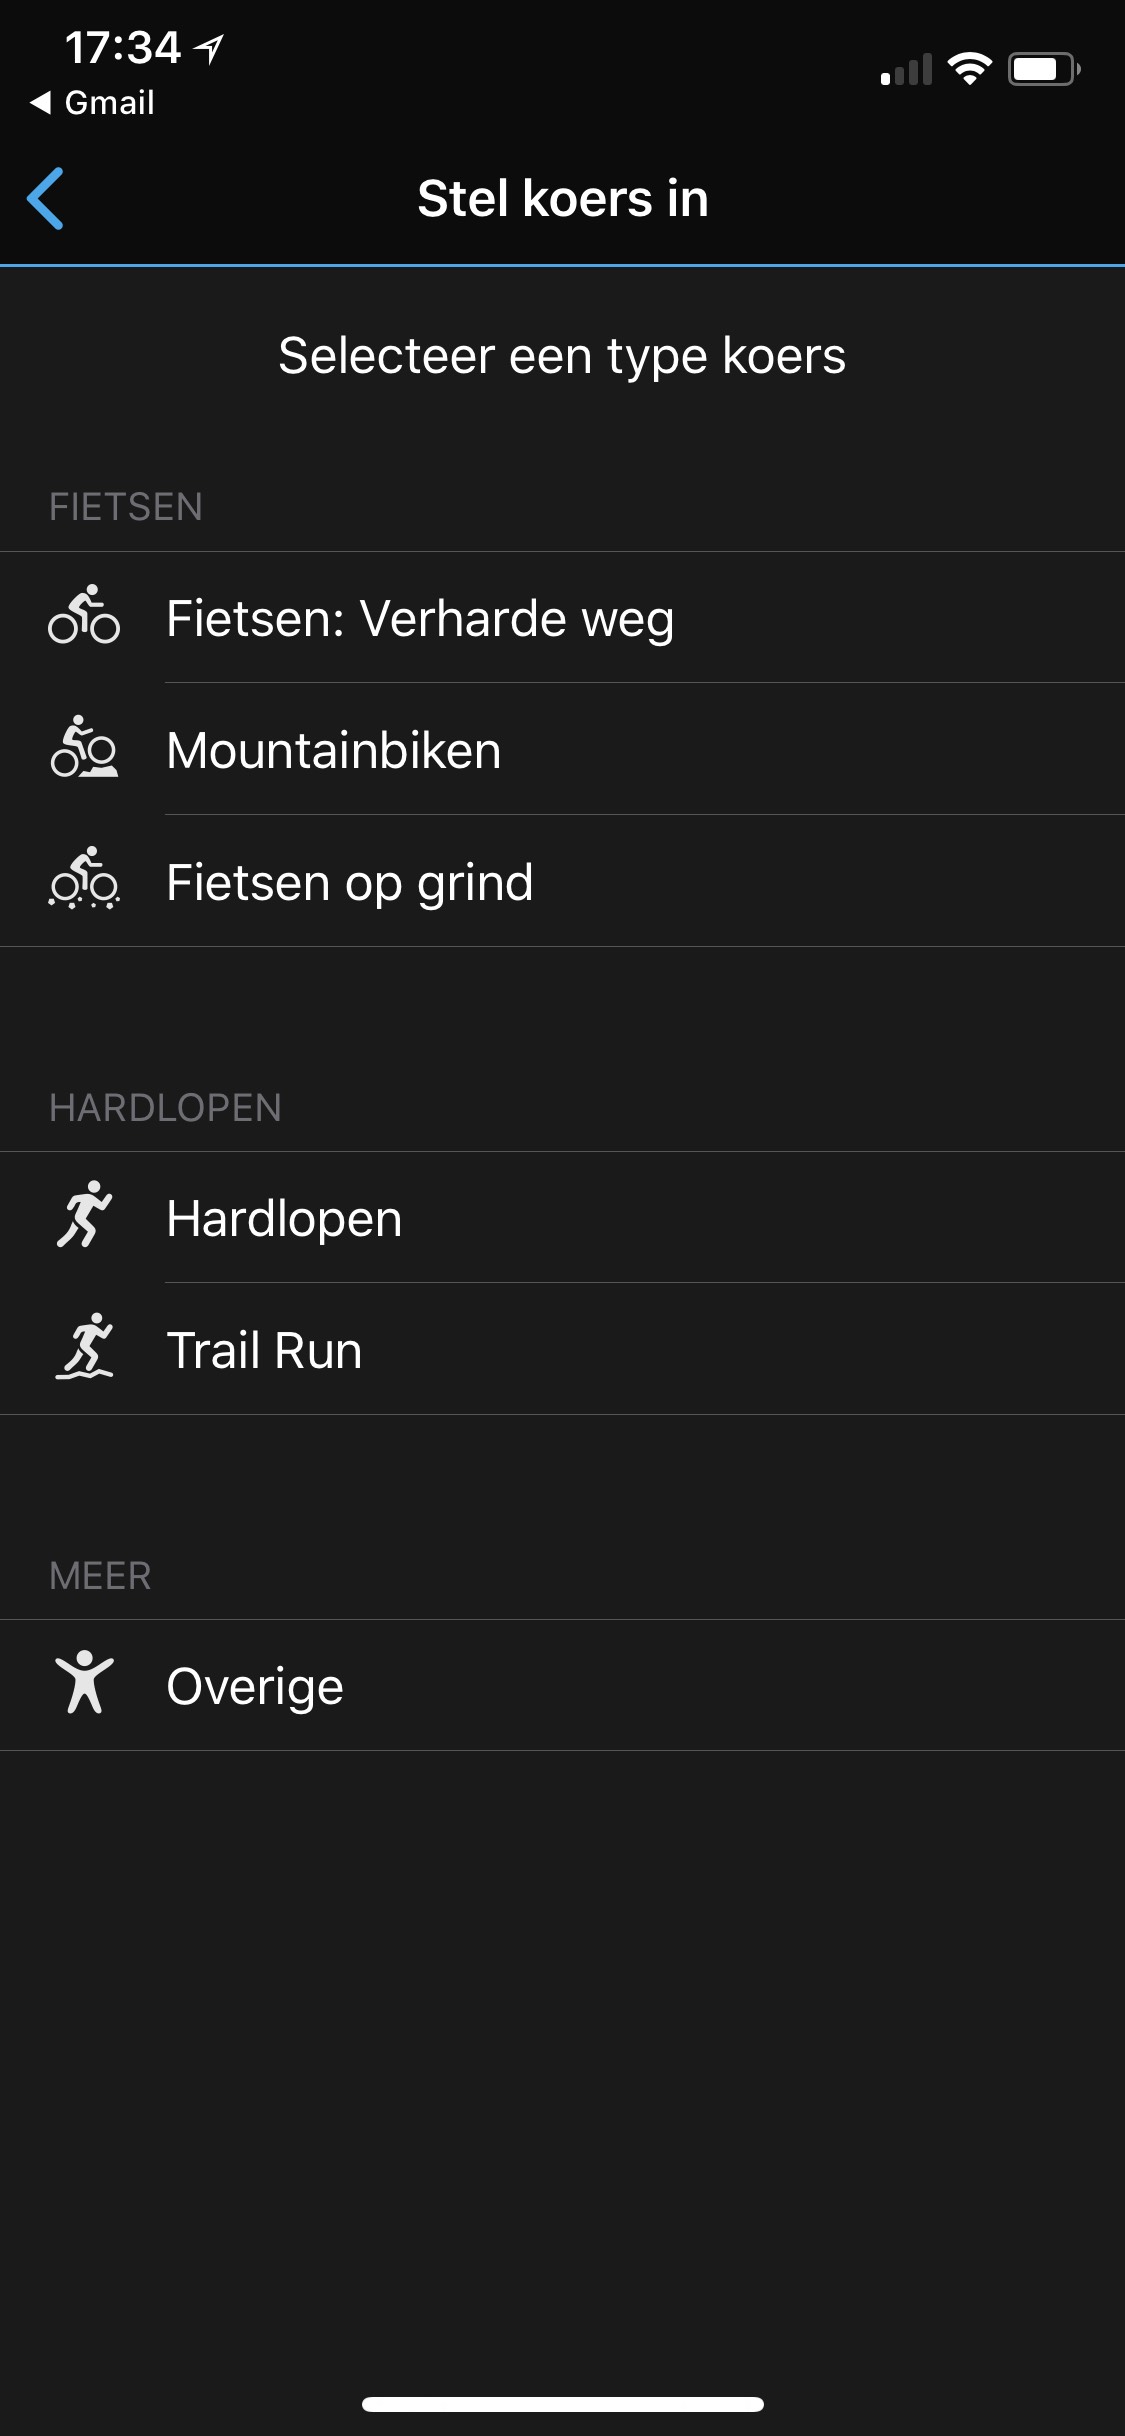Tap the battery status icon

coord(1044,69)
